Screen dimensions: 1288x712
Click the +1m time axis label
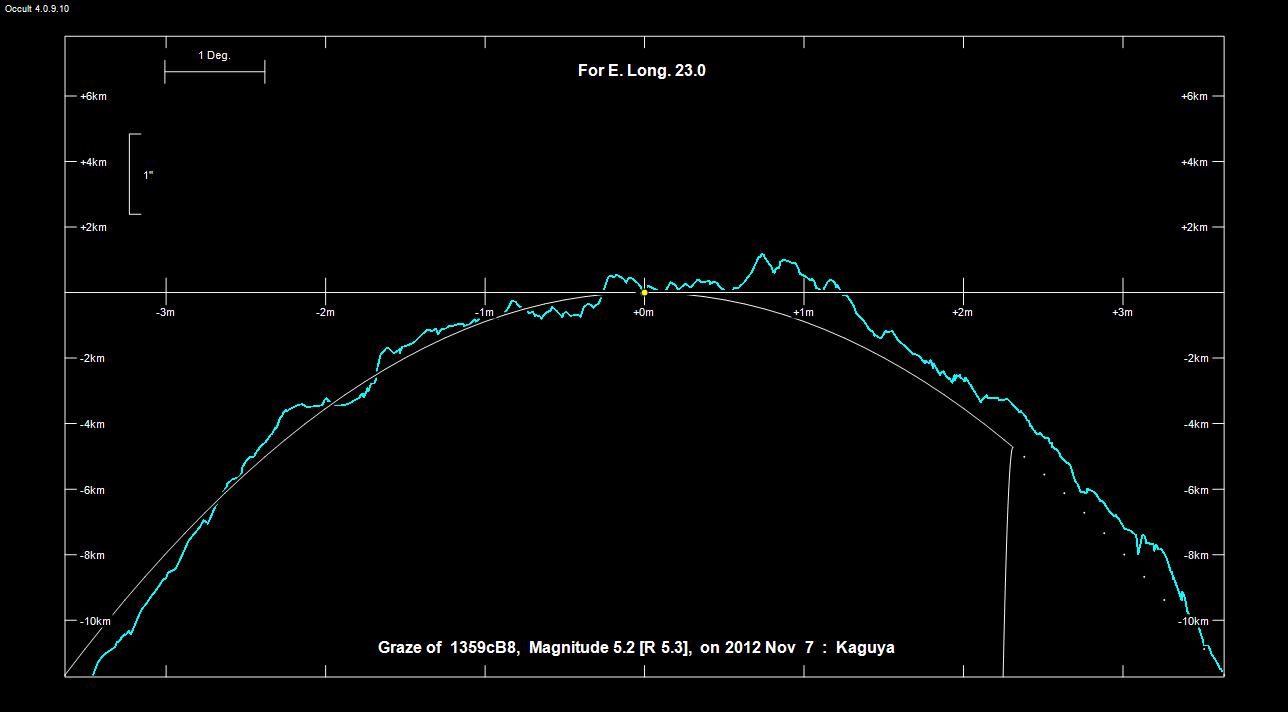[803, 312]
